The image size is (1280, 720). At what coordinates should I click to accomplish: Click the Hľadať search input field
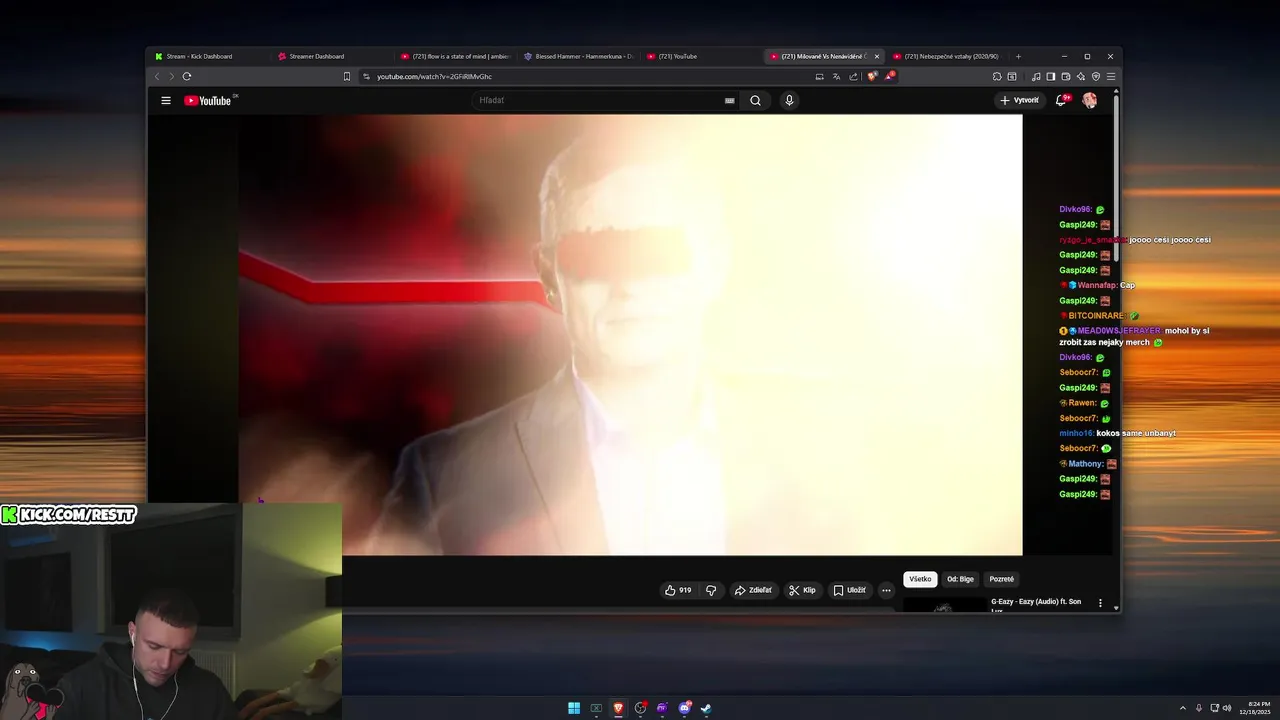pyautogui.click(x=600, y=100)
